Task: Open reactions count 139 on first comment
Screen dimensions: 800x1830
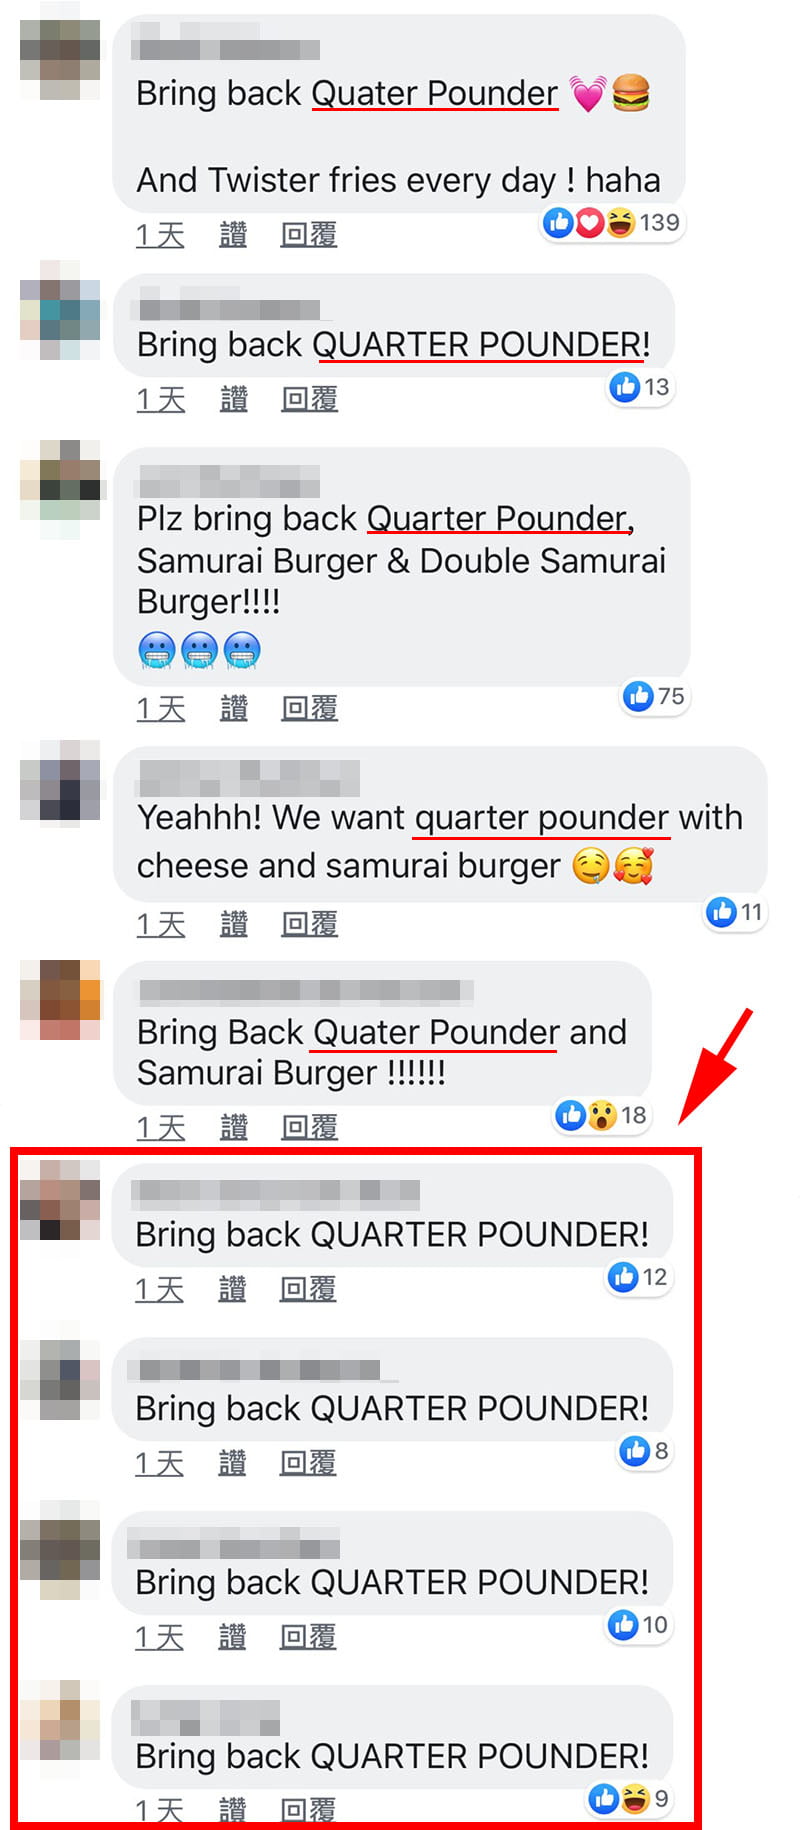Action: pos(612,222)
